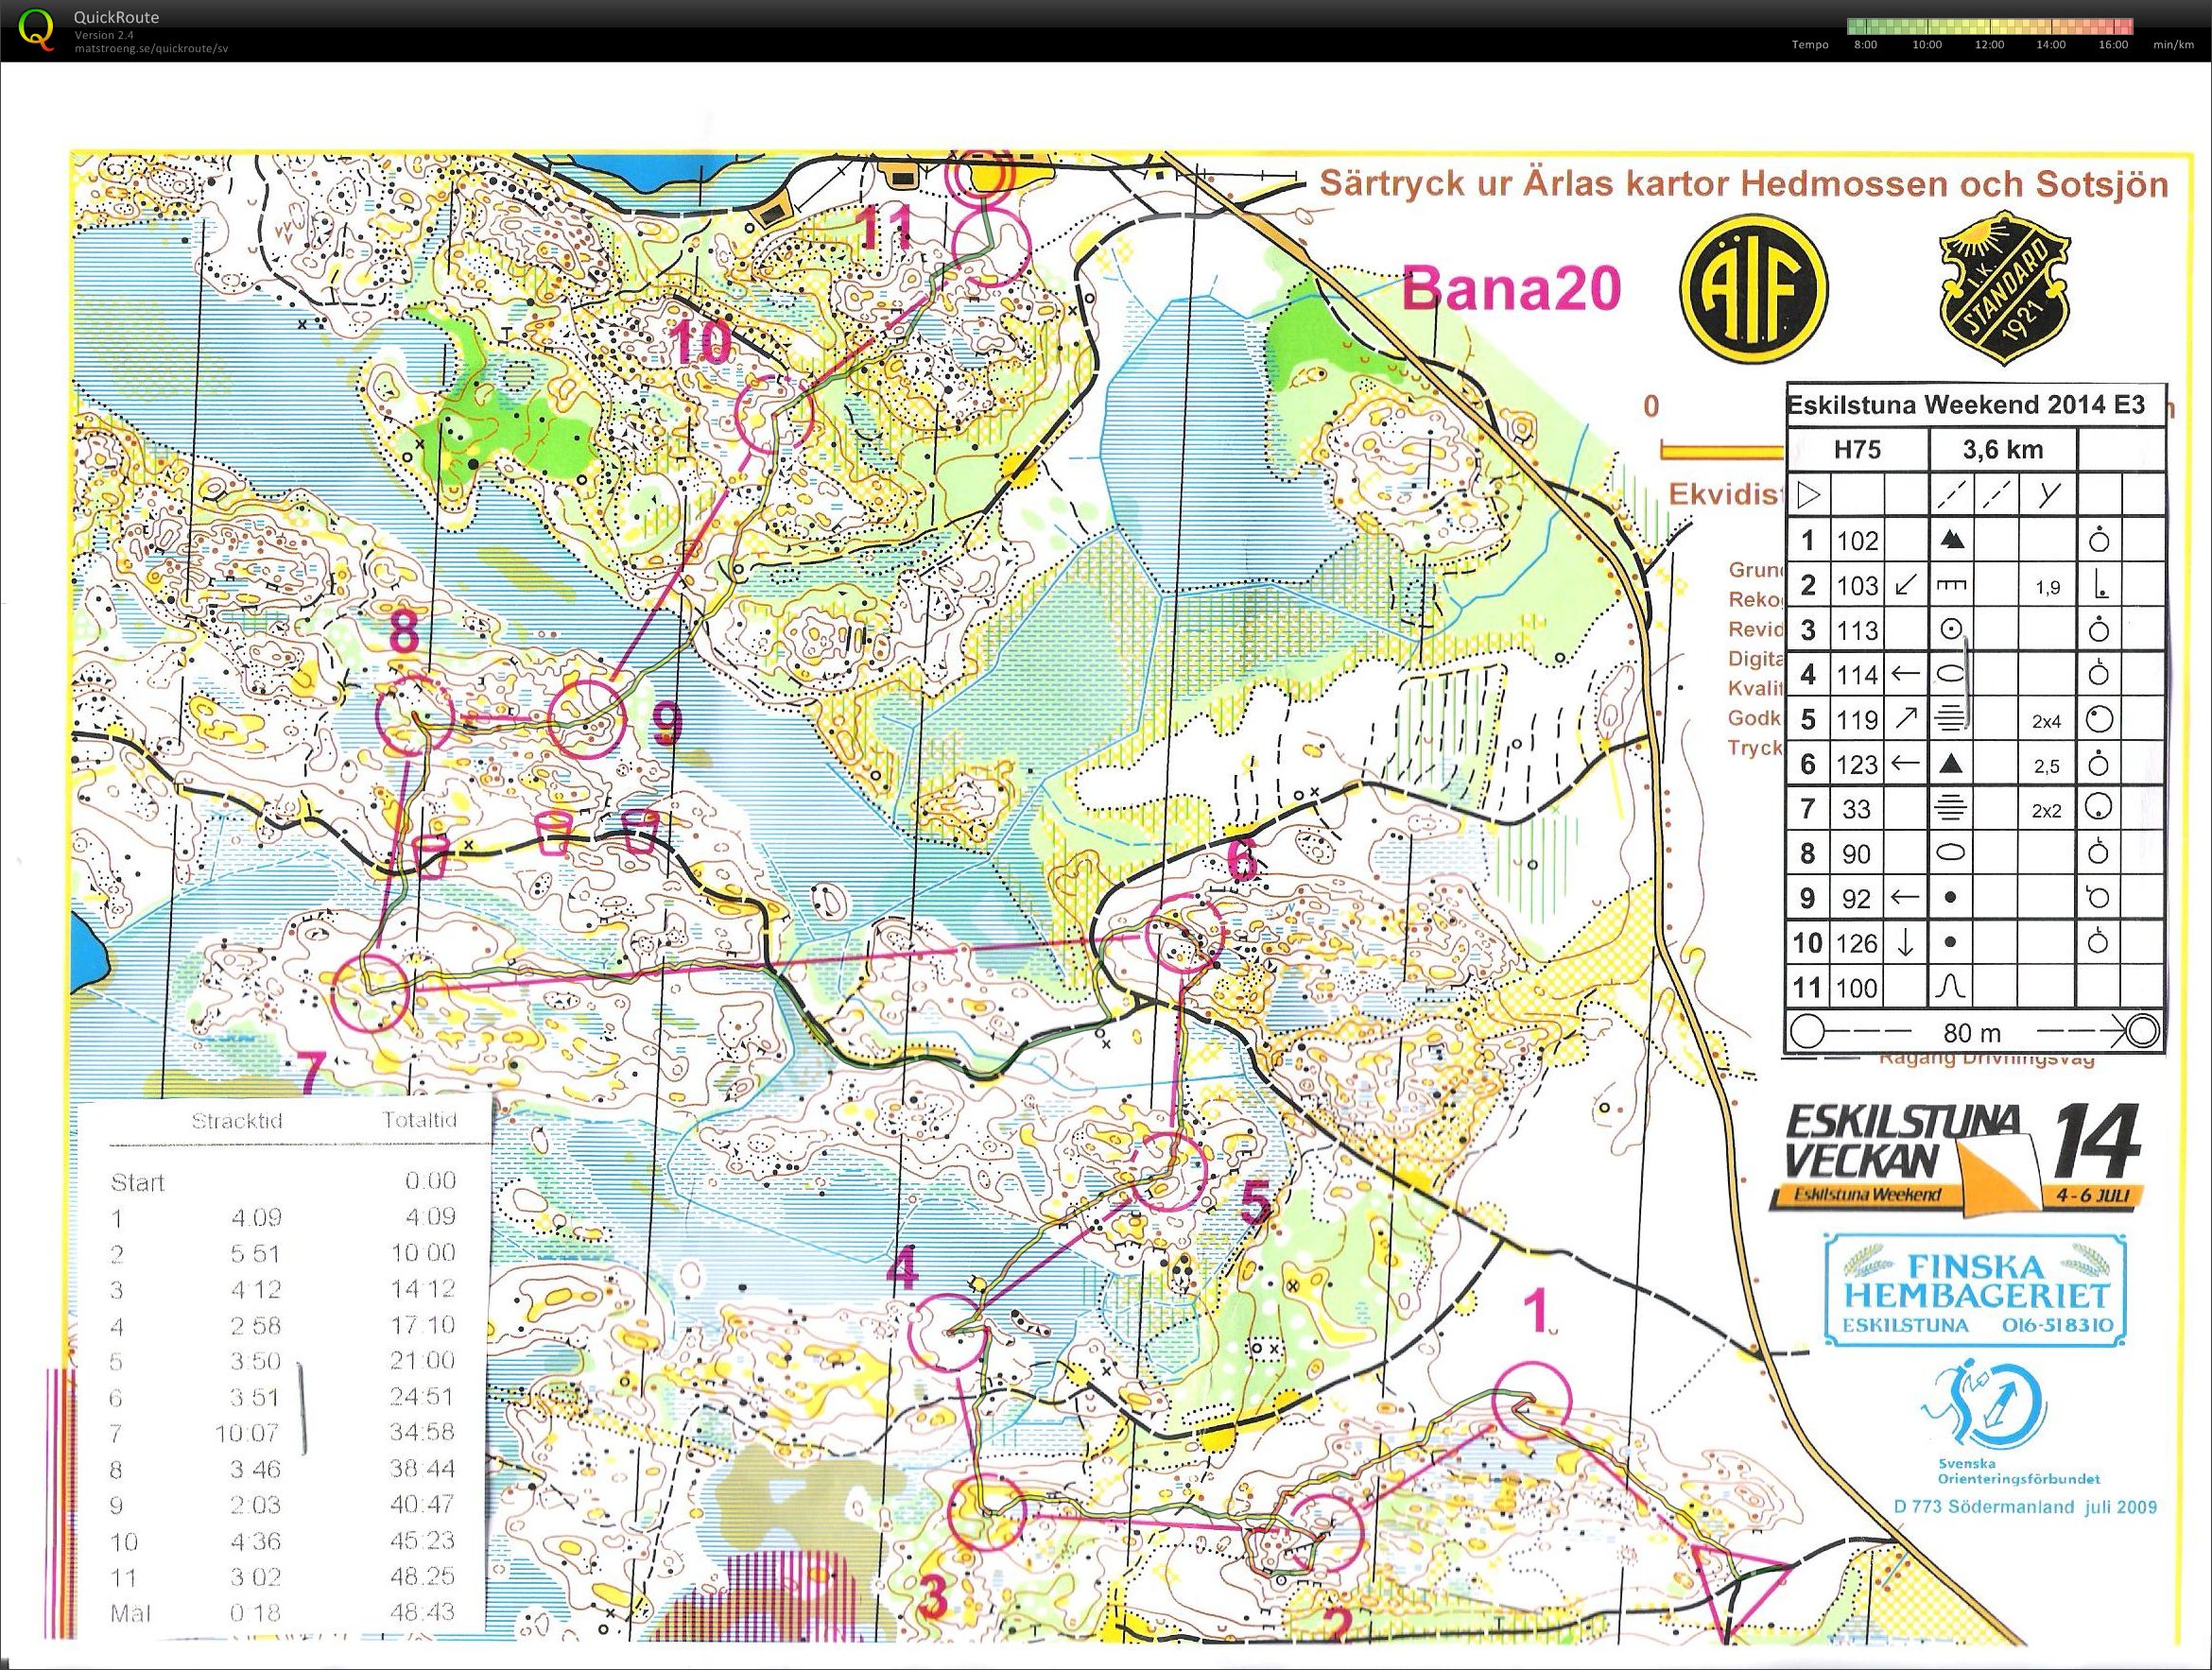The height and width of the screenshot is (1670, 2212).
Task: Click the oval symbol in control row 4
Action: click(x=1950, y=675)
